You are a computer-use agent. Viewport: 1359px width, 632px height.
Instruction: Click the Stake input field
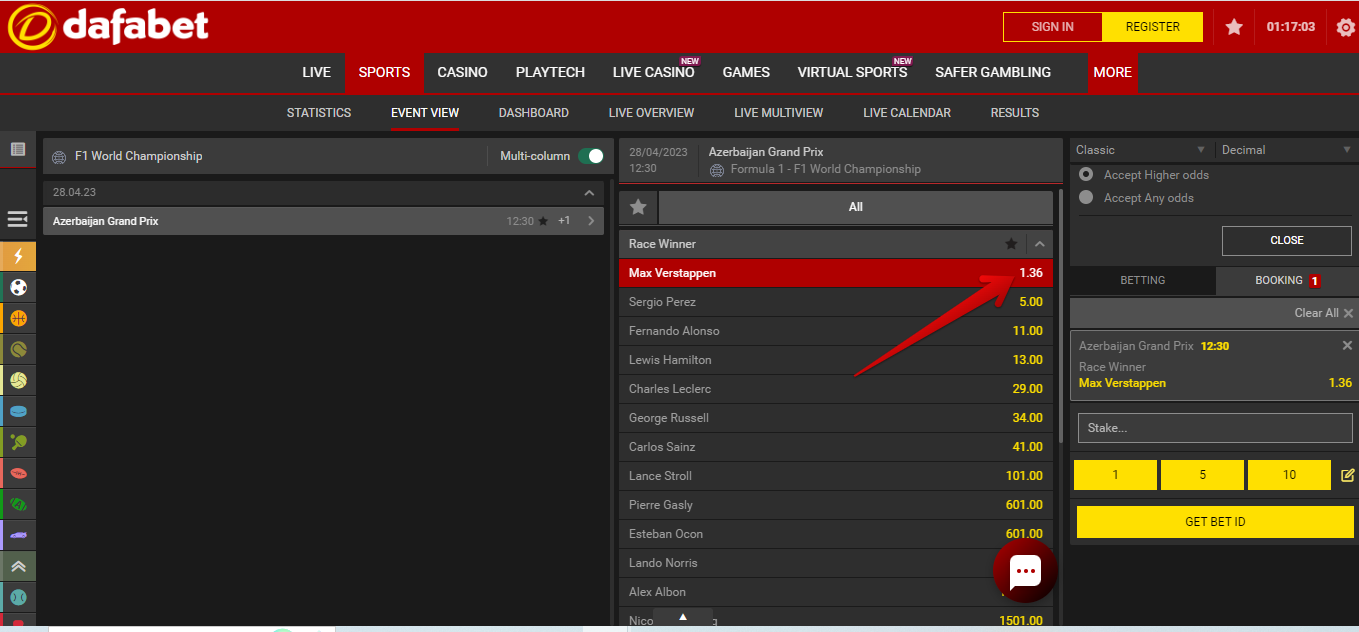click(1215, 428)
